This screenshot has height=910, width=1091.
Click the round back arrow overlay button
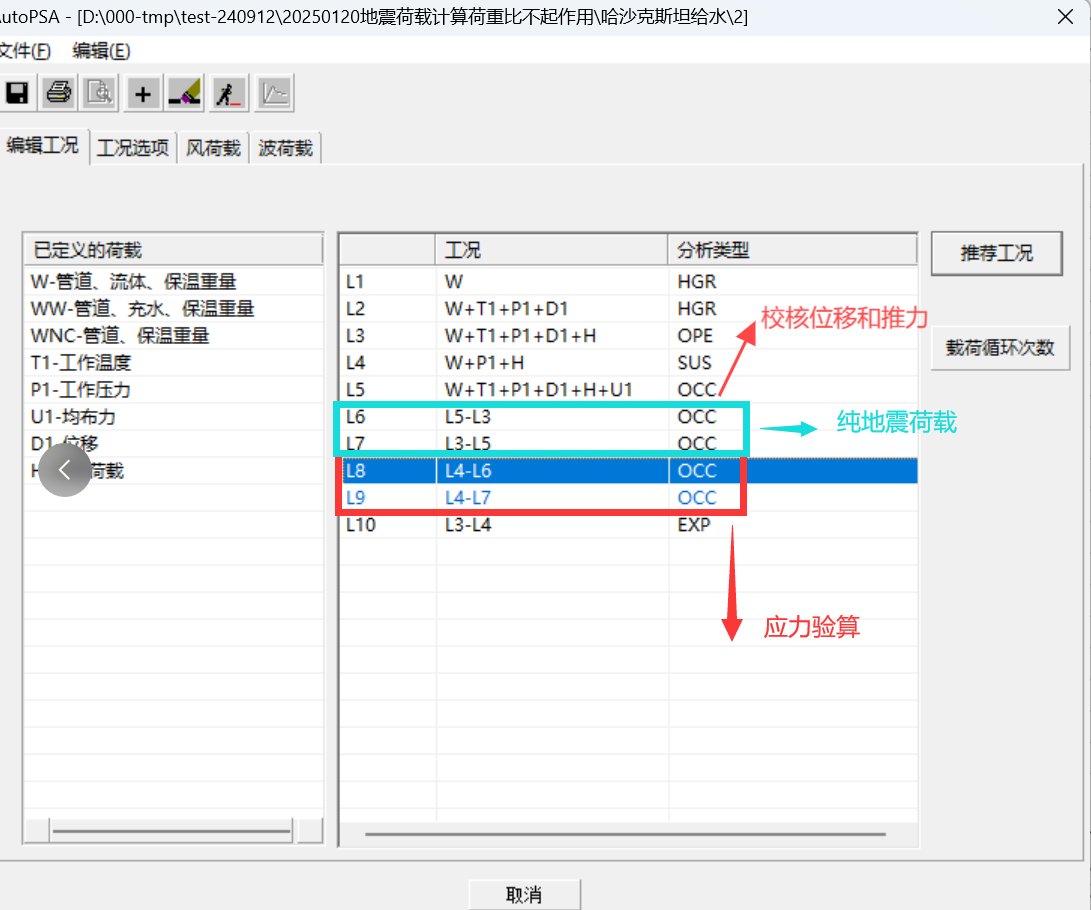click(65, 470)
